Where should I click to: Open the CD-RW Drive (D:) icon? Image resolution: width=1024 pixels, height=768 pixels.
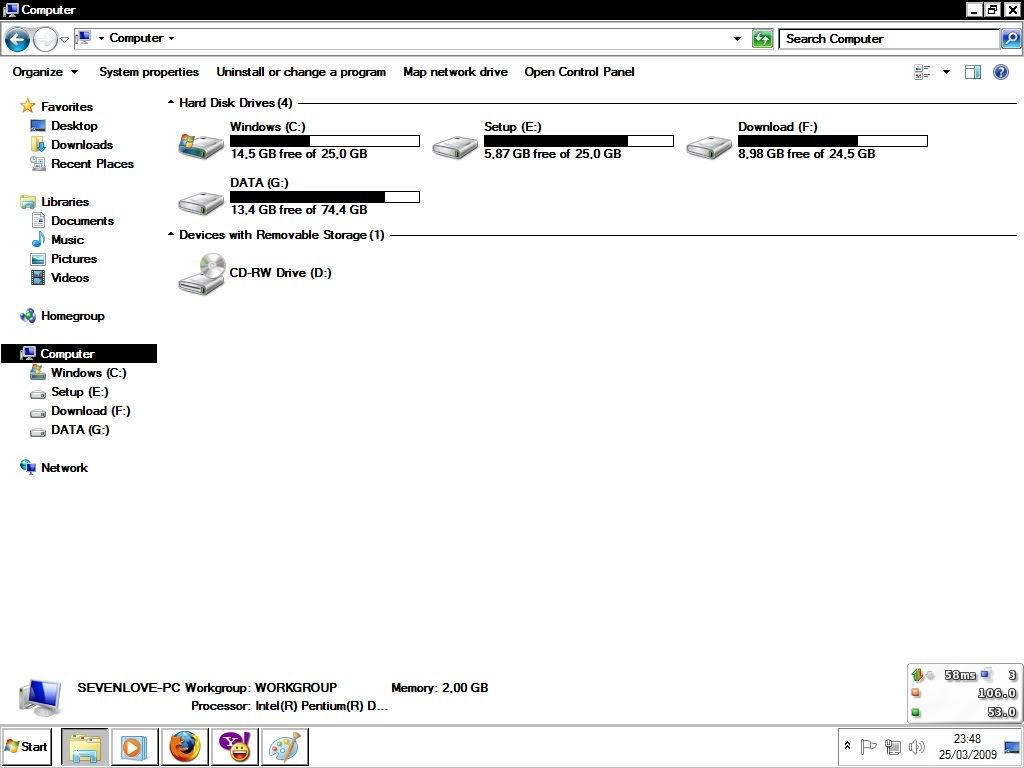[x=200, y=273]
